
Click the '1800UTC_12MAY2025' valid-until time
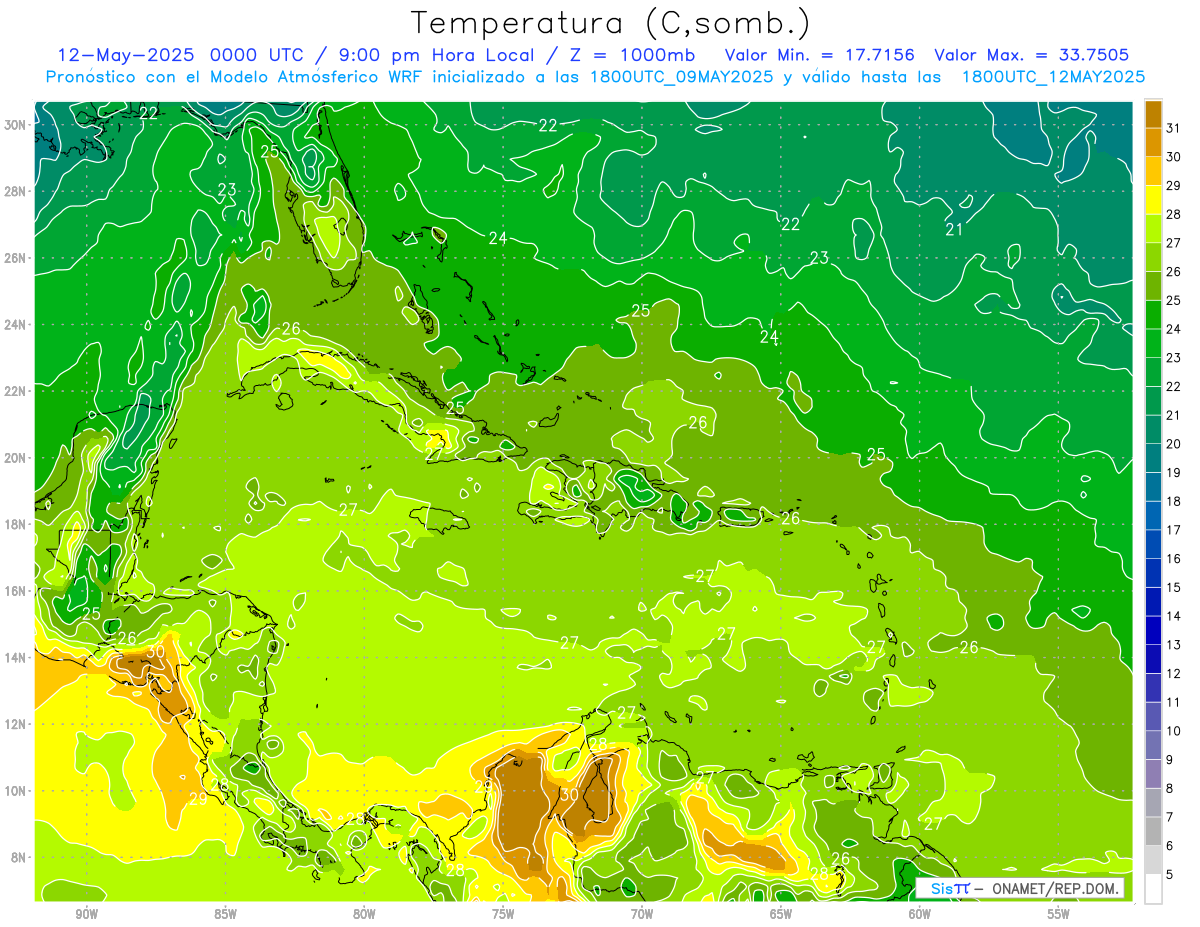1053,77
